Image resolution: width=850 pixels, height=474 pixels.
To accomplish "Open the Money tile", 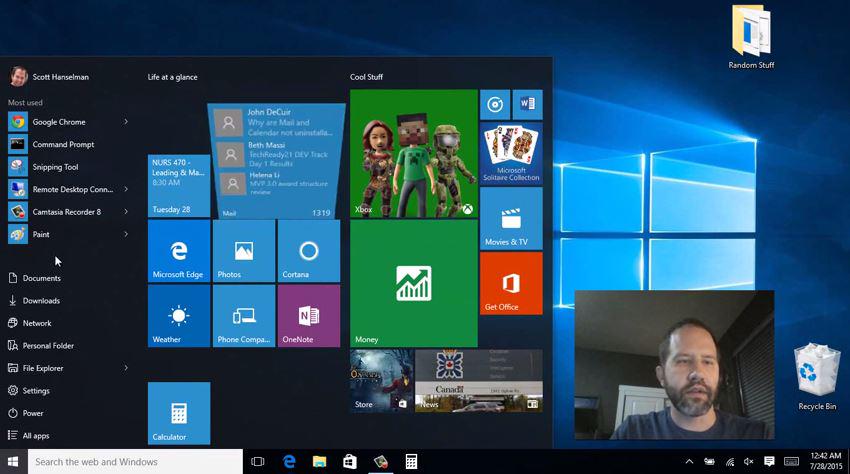I will coord(414,284).
